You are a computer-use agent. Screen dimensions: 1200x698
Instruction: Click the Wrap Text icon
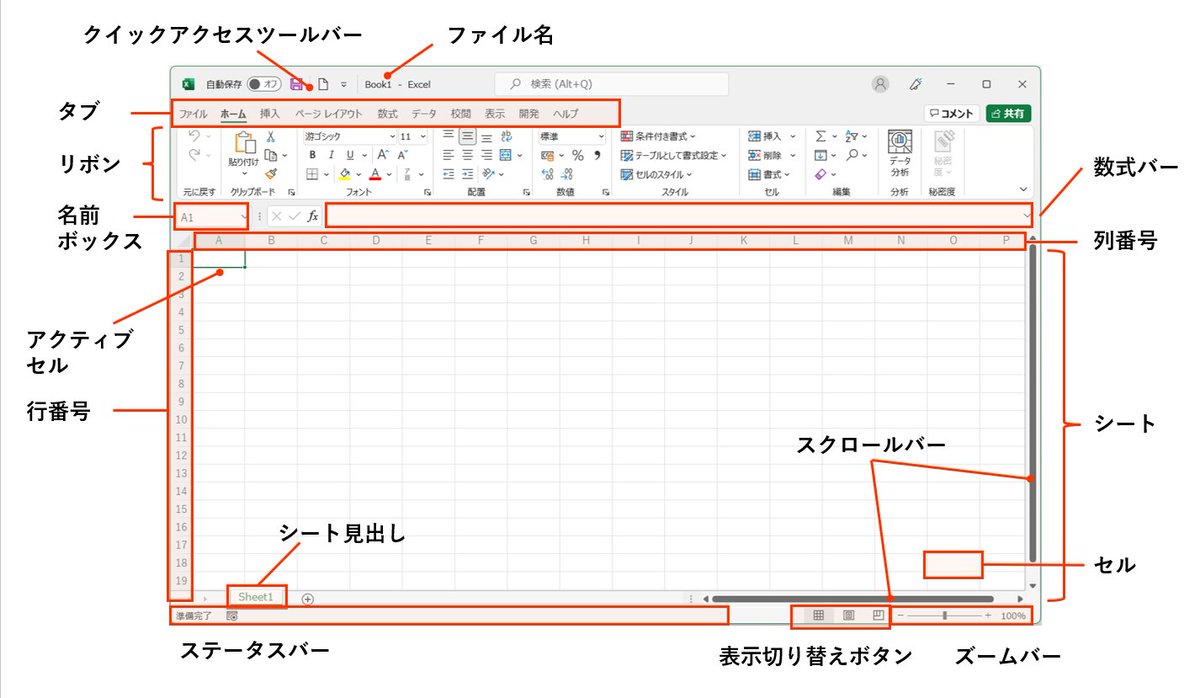pyautogui.click(x=506, y=136)
